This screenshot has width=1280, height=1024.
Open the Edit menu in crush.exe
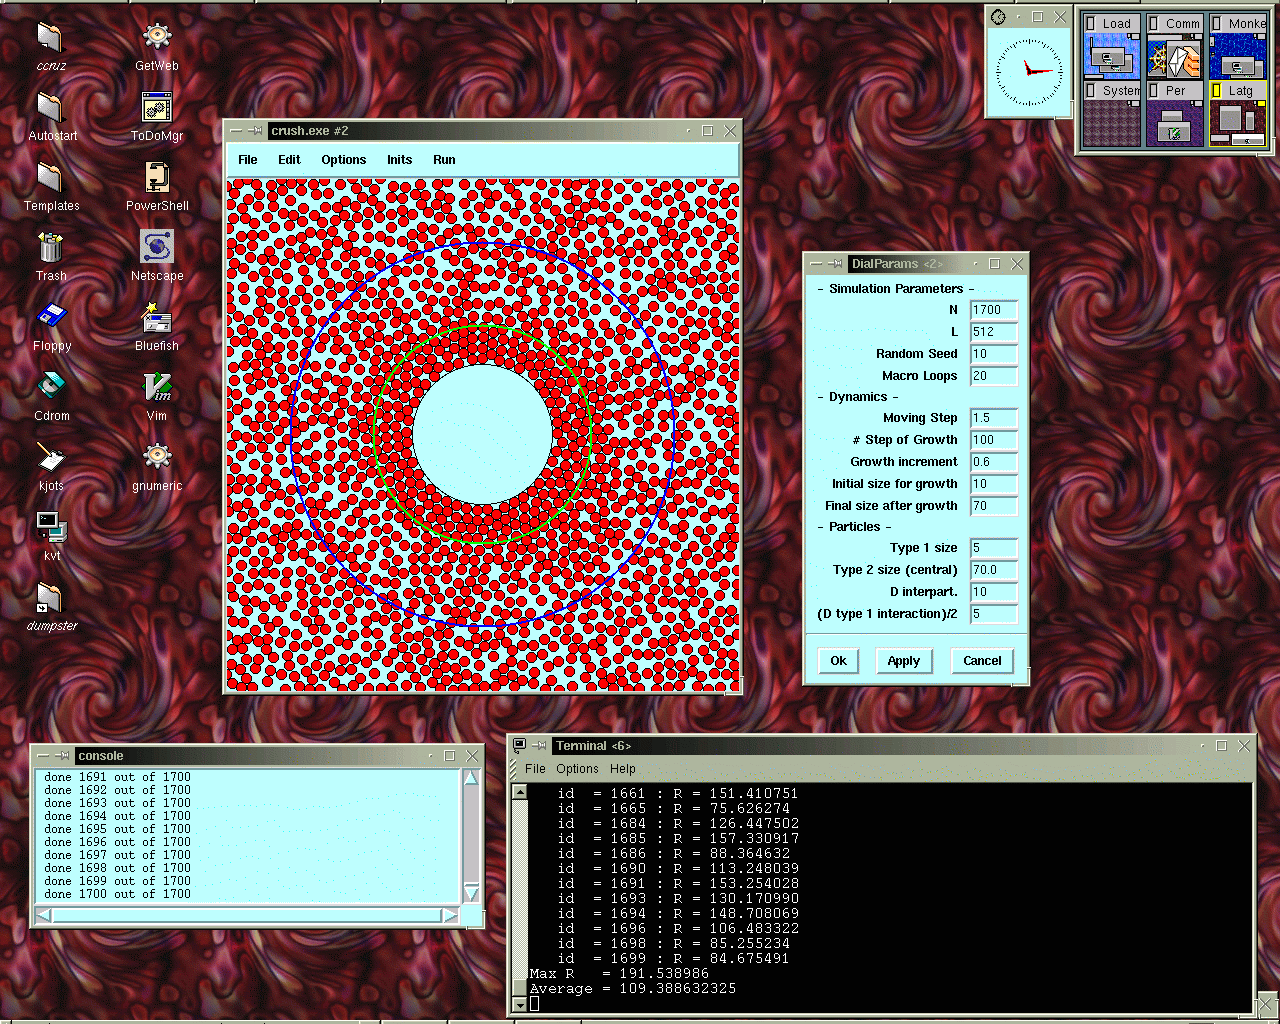(x=289, y=160)
